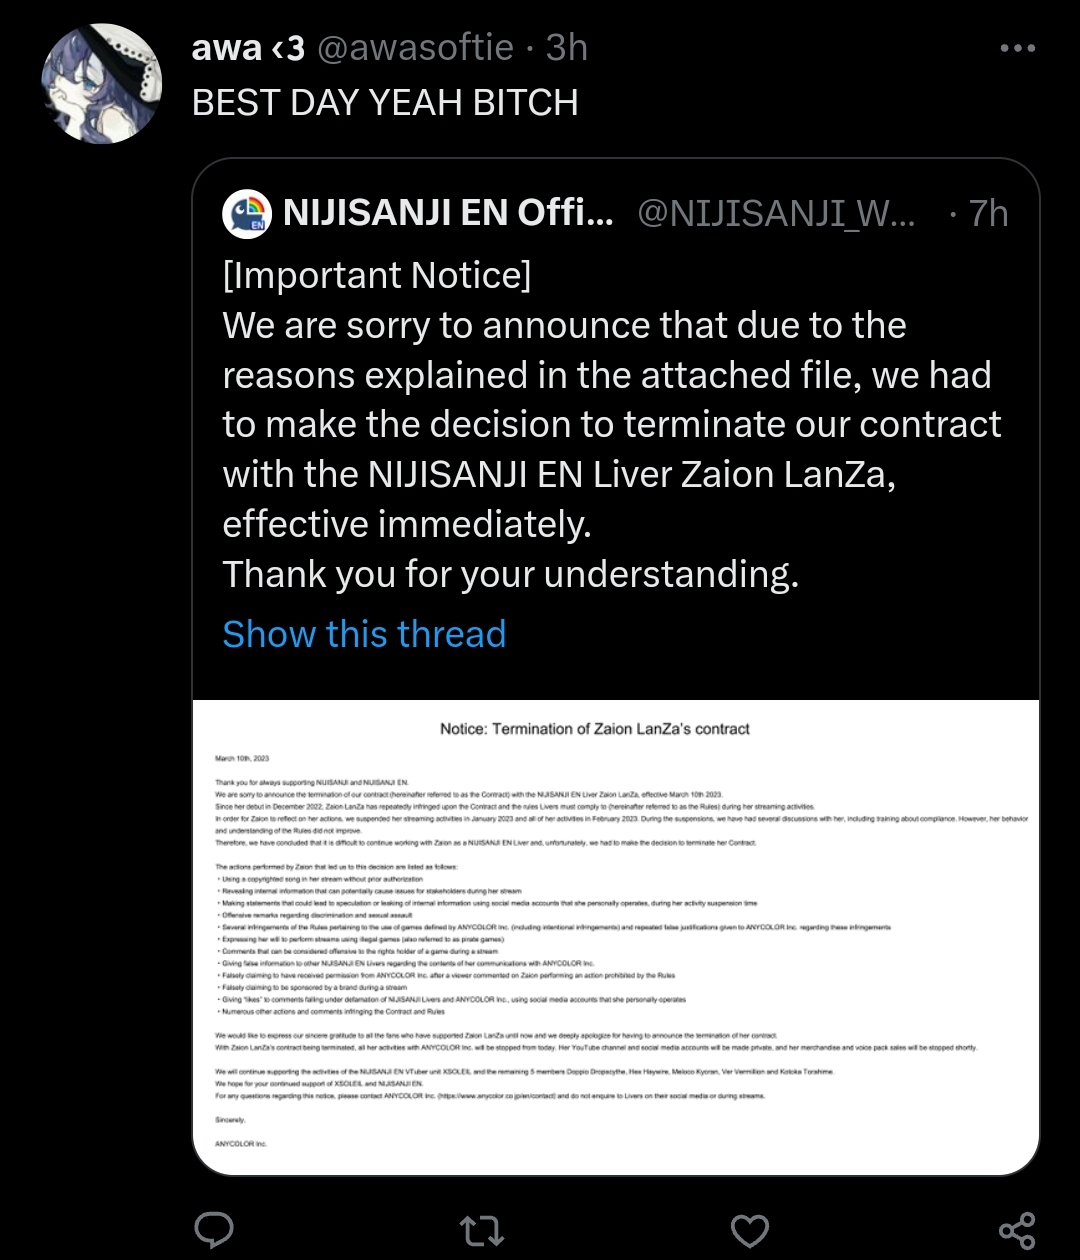The image size is (1080, 1260).
Task: Open awa's profile avatar
Action: tap(102, 84)
